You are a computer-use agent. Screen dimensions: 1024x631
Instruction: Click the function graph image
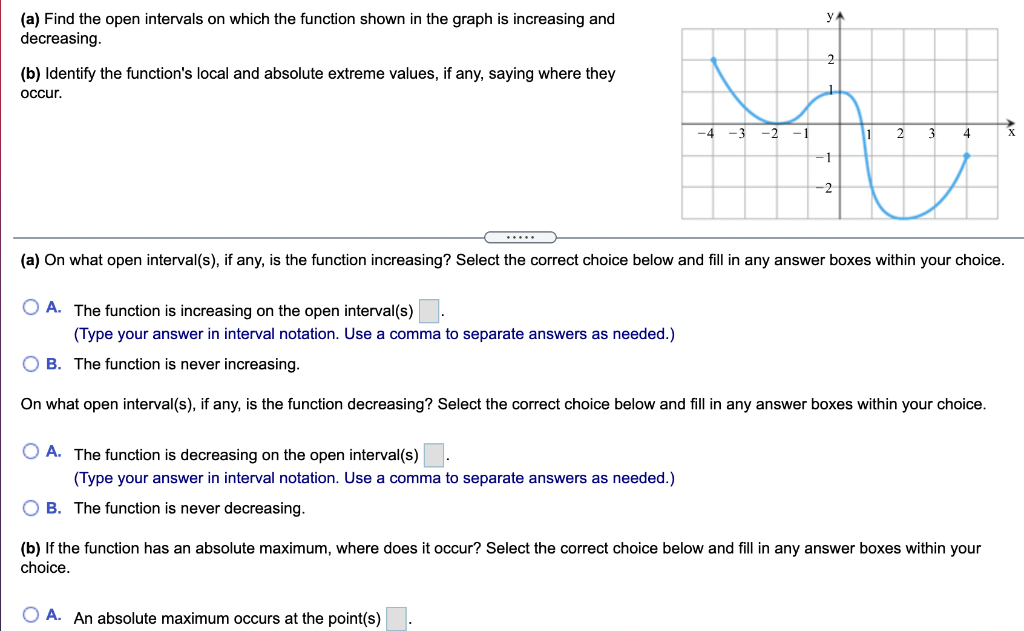pos(840,115)
